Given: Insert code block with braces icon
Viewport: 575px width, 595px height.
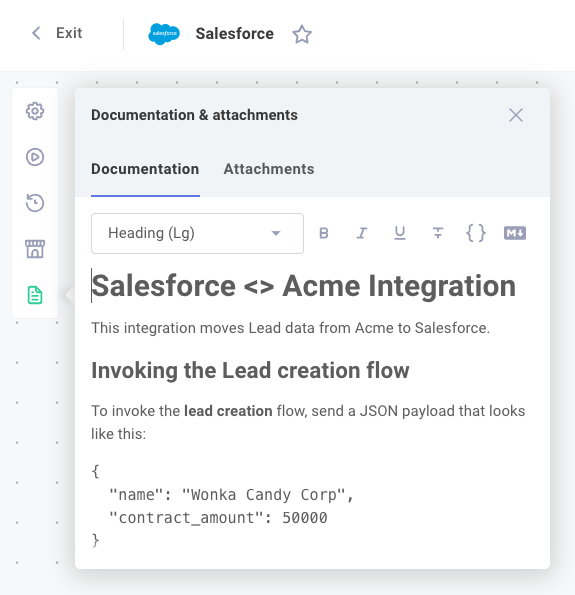Looking at the screenshot, I should pos(476,233).
